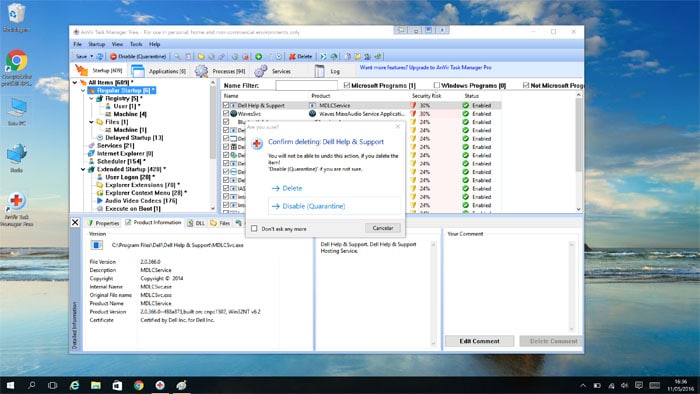This screenshot has height=394, width=700.
Task: Switch to the Startup [609] tab
Action: tap(99, 71)
